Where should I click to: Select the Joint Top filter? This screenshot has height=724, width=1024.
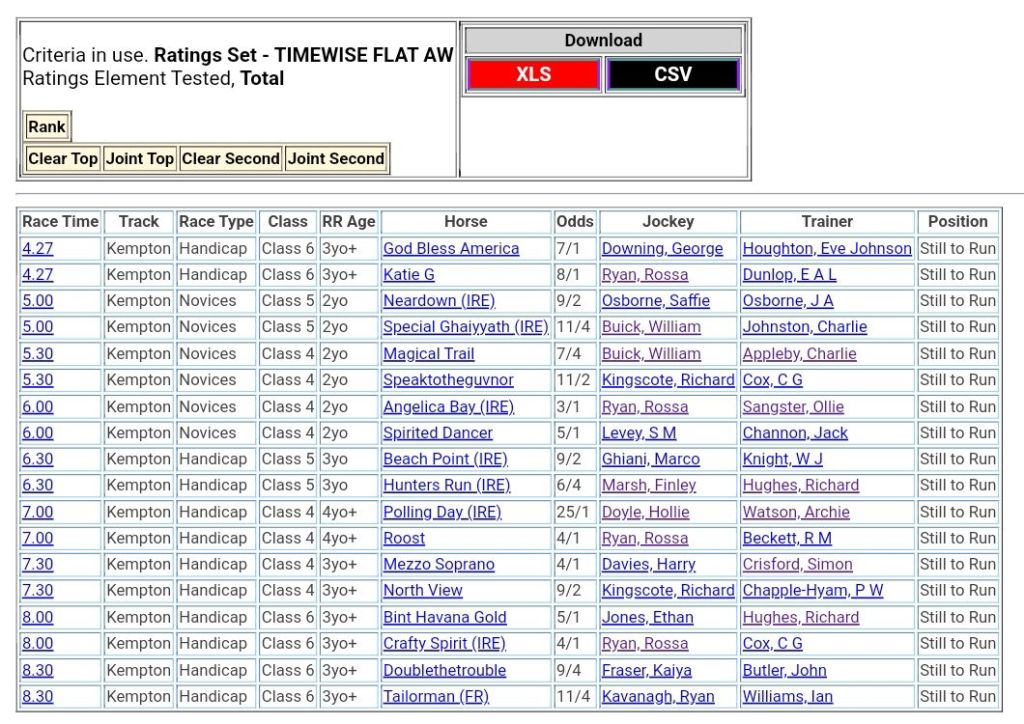(140, 158)
